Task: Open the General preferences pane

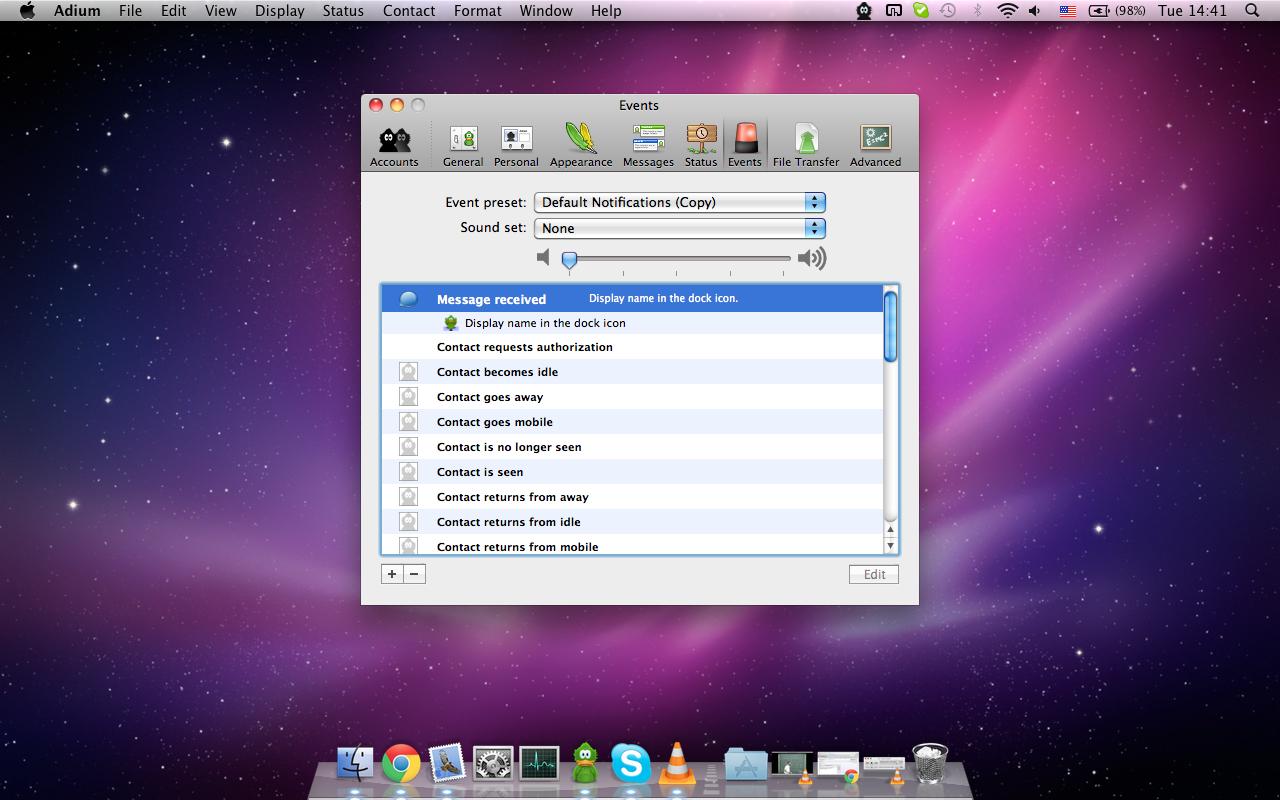Action: coord(463,145)
